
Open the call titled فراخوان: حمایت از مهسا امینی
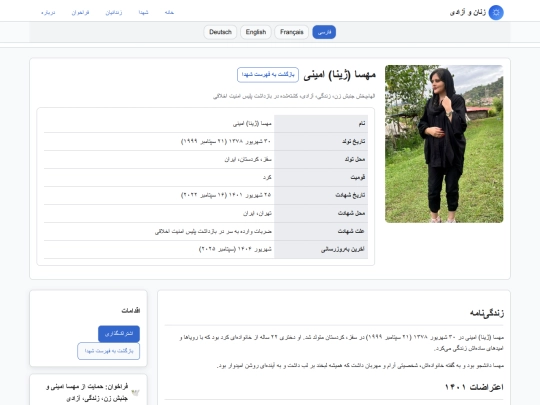click(87, 392)
